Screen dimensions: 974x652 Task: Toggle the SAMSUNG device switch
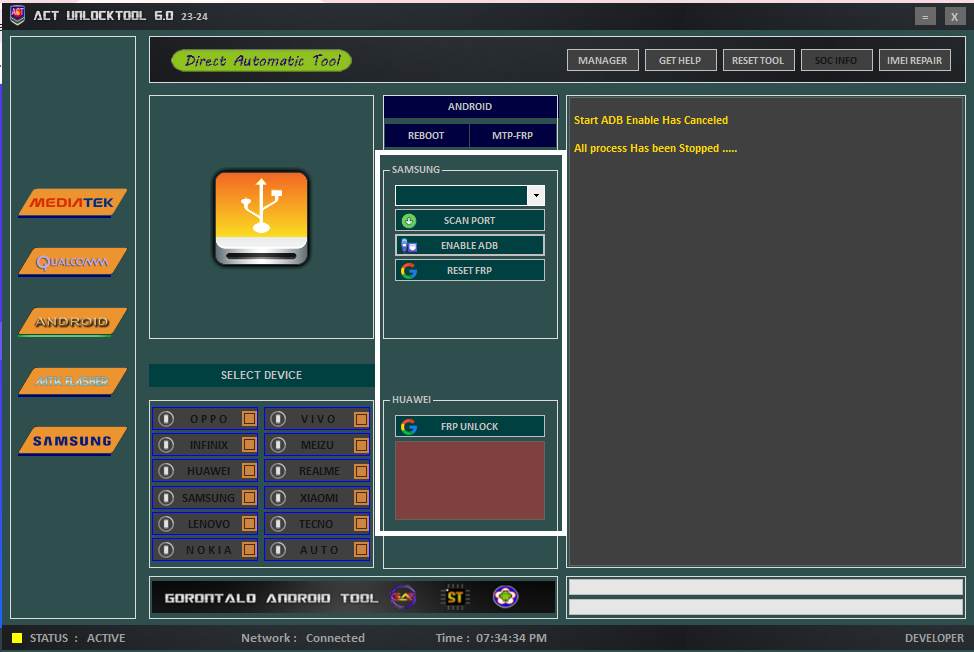(x=166, y=497)
